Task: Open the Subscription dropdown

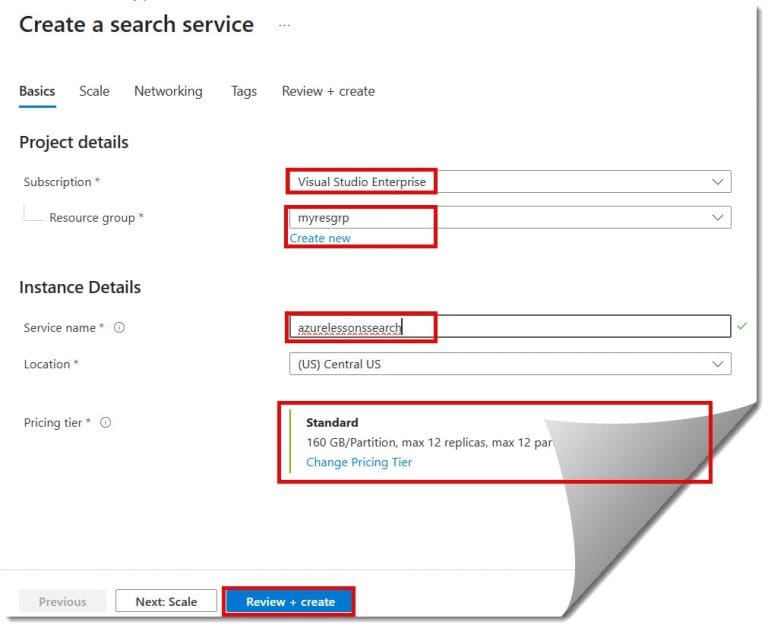Action: pos(510,182)
